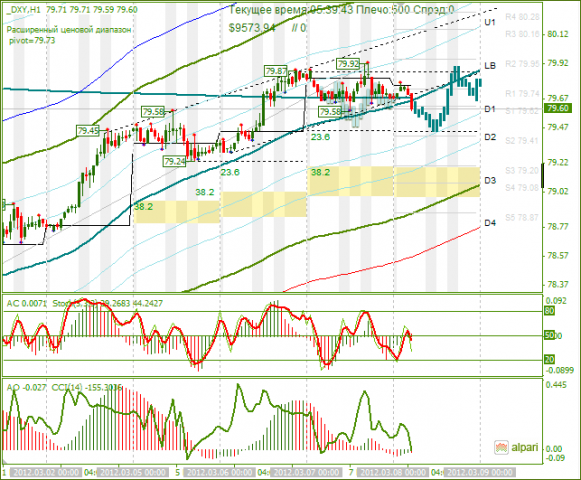Click the _DXY,H1 chart title
The height and width of the screenshot is (480, 581).
24,10
